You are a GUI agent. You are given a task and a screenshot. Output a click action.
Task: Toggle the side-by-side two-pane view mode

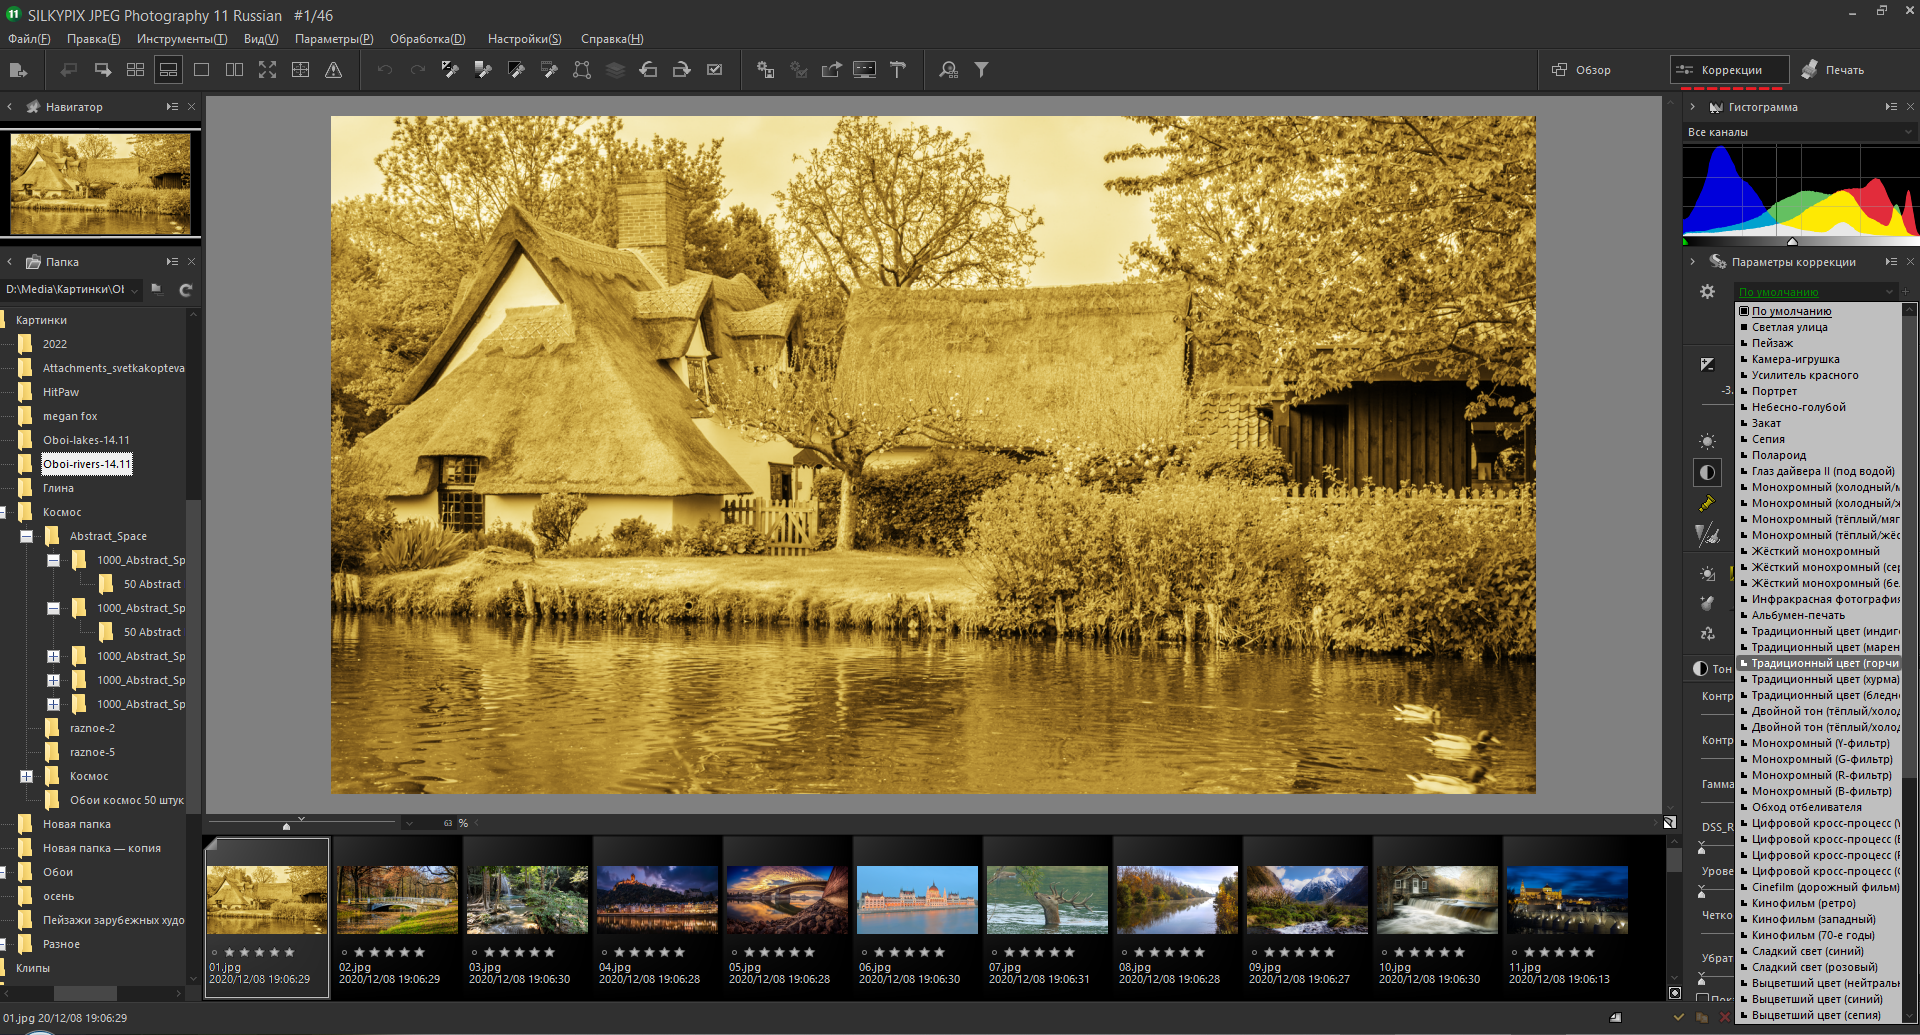pyautogui.click(x=234, y=70)
